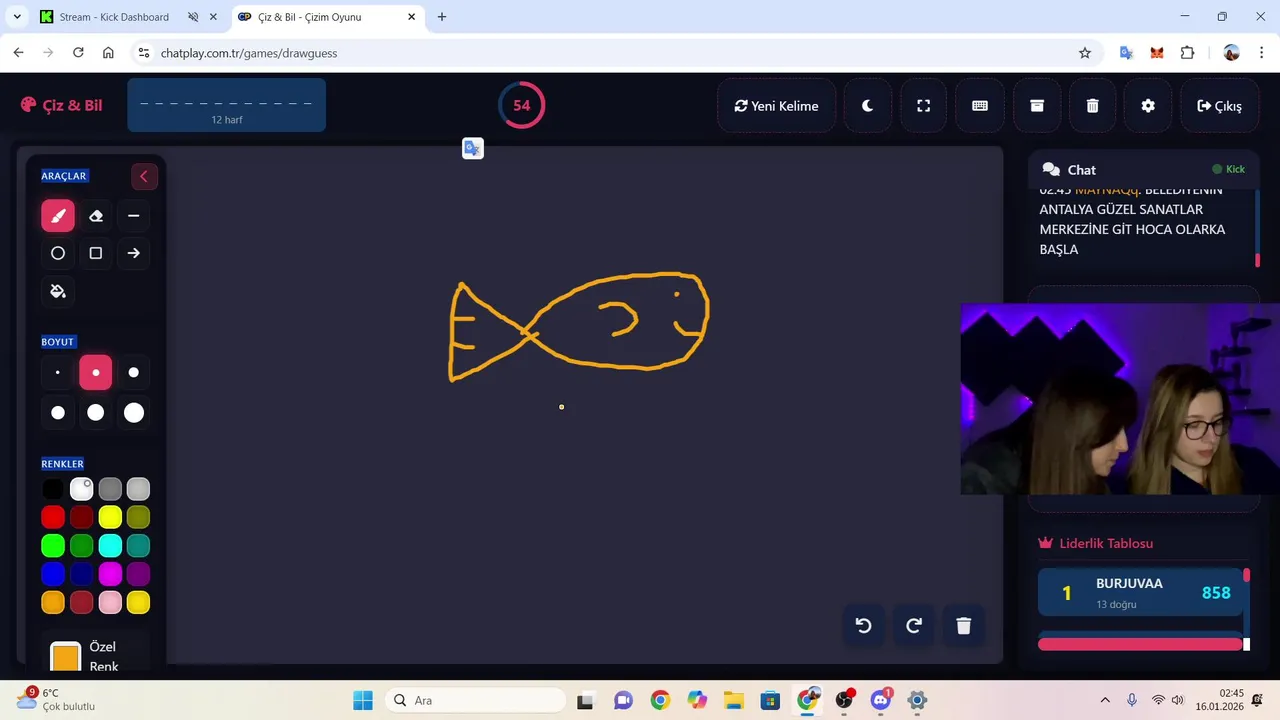Viewport: 1280px width, 720px height.
Task: Pick the bright blue color swatch
Action: click(x=53, y=574)
